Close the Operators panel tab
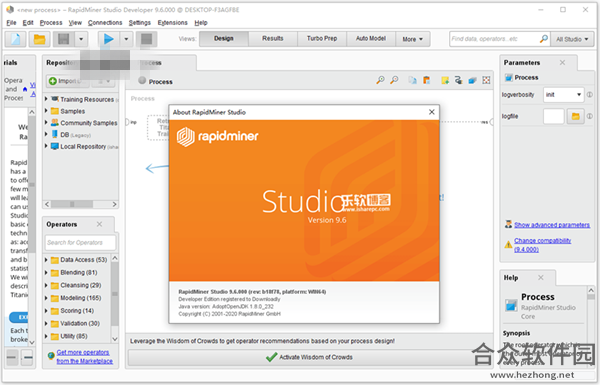 tap(99, 224)
